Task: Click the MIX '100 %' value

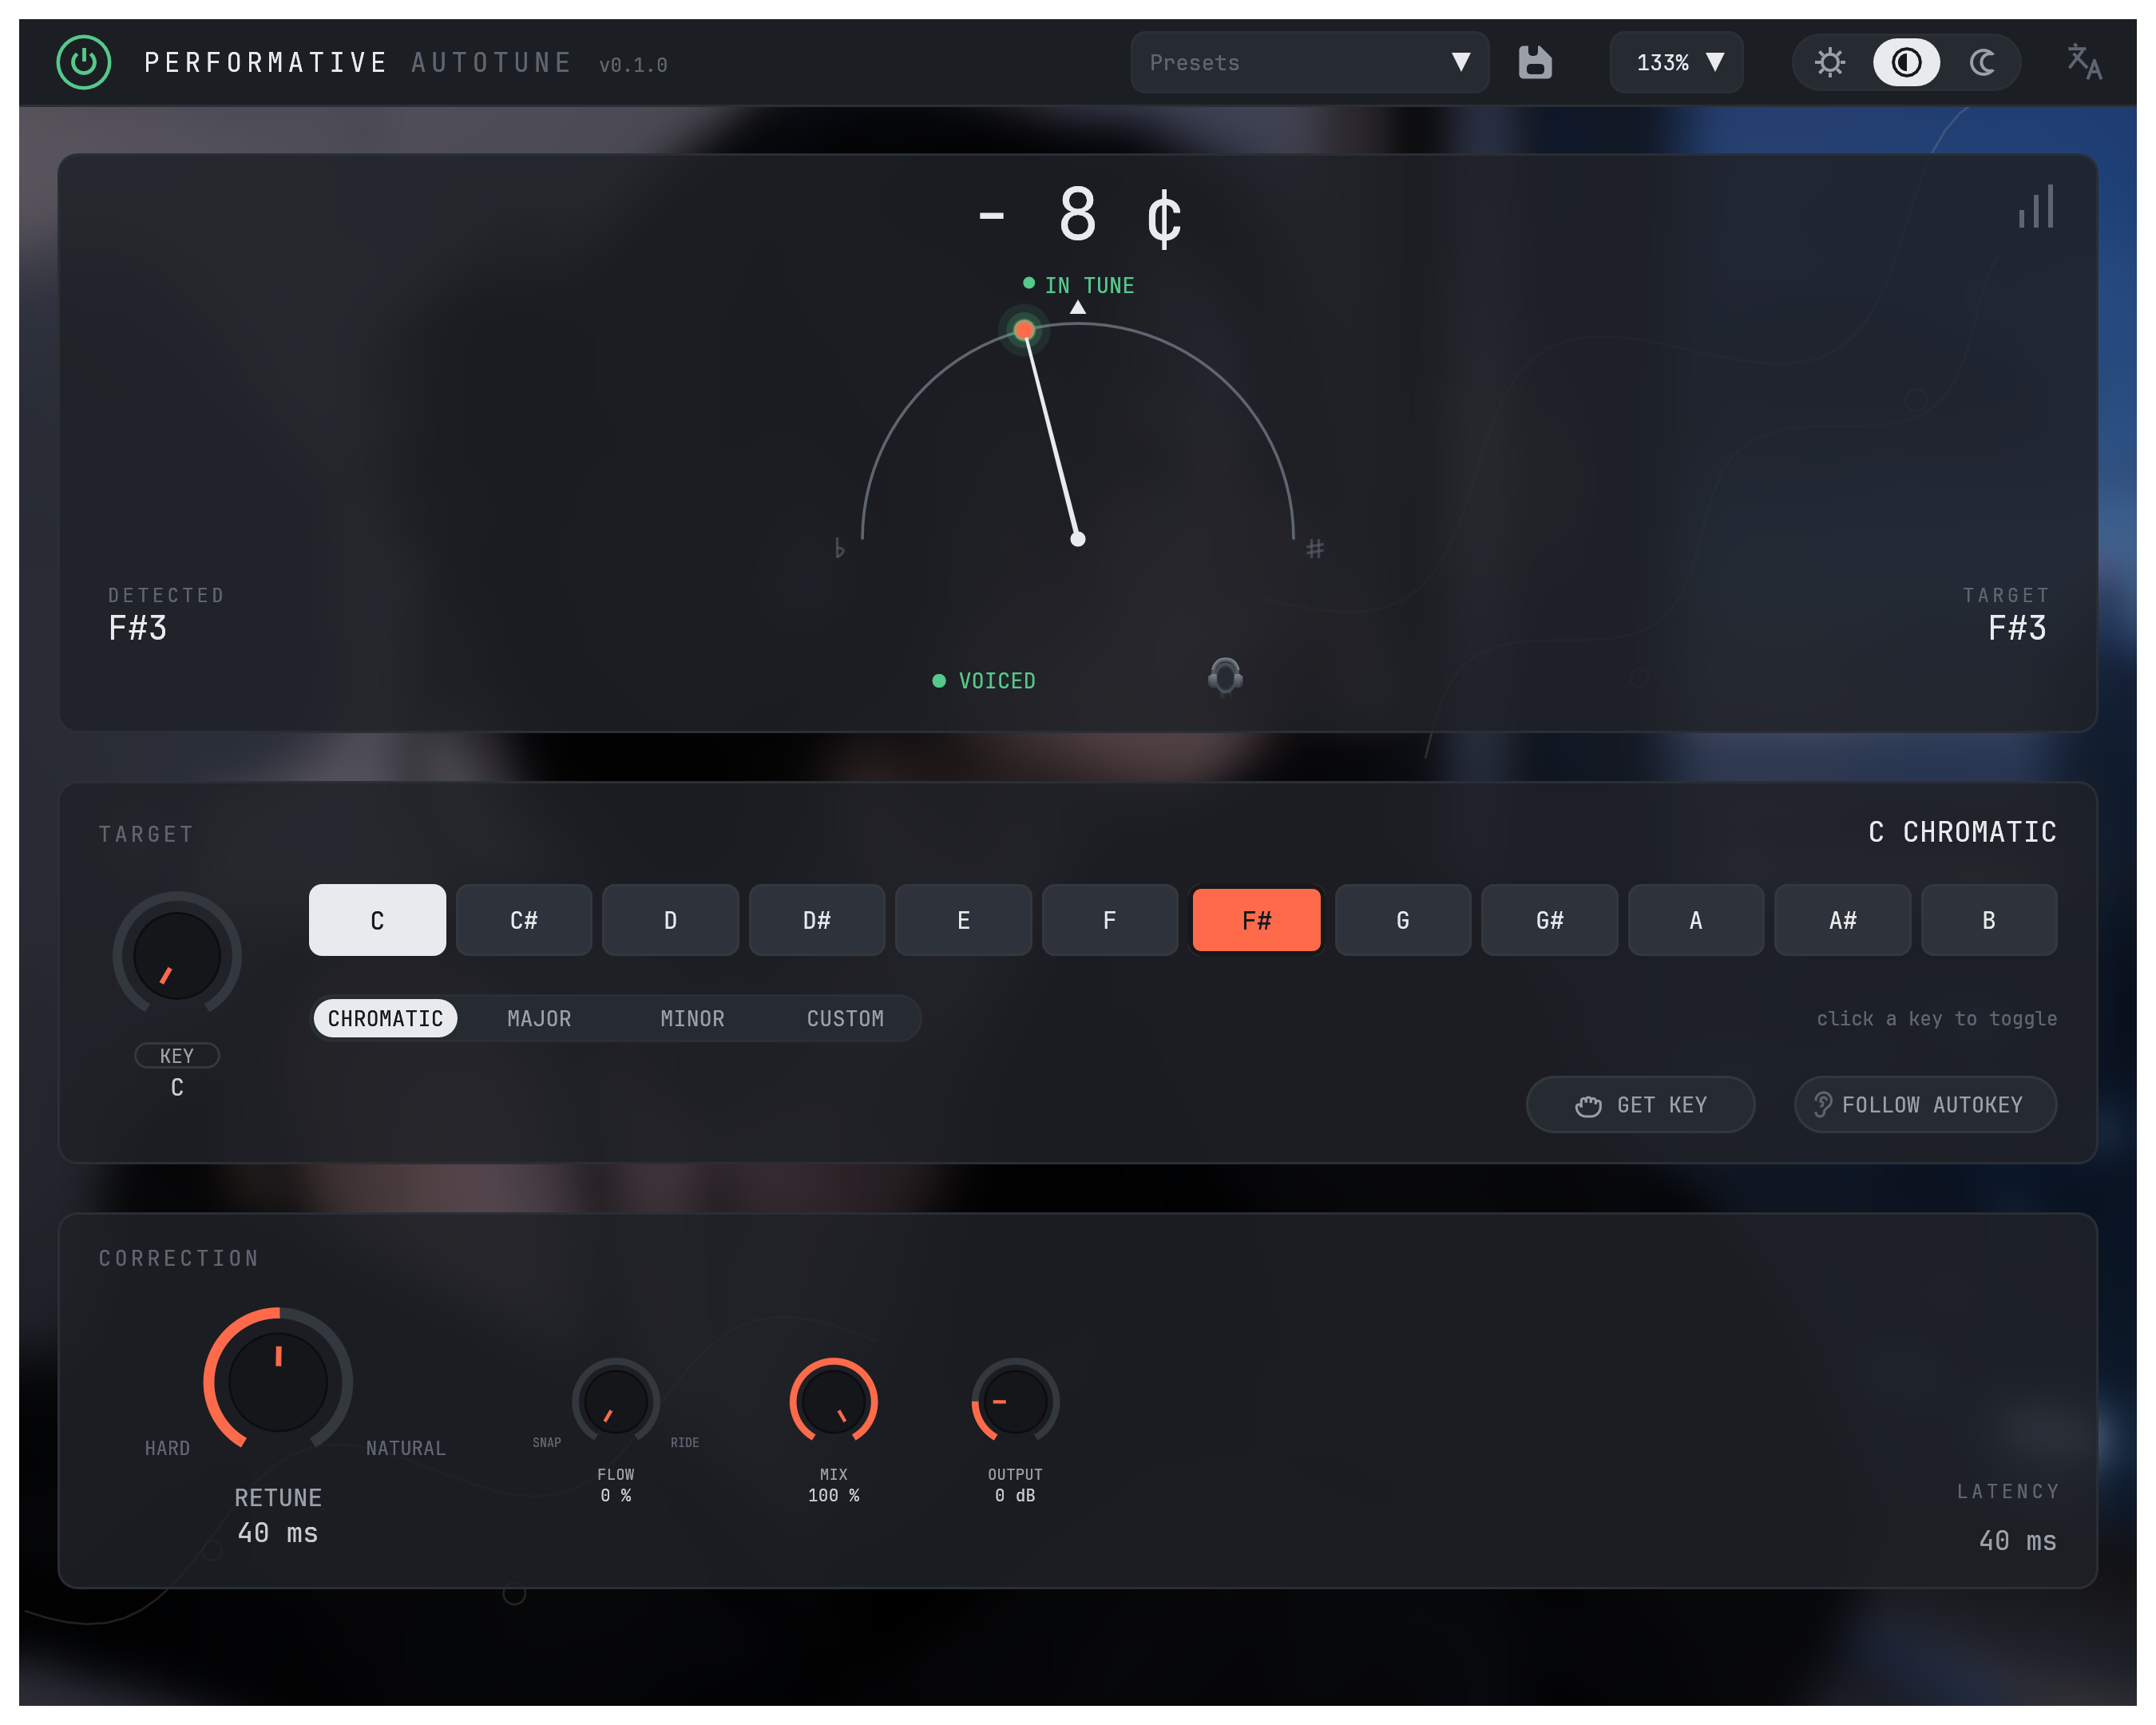Action: click(833, 1495)
